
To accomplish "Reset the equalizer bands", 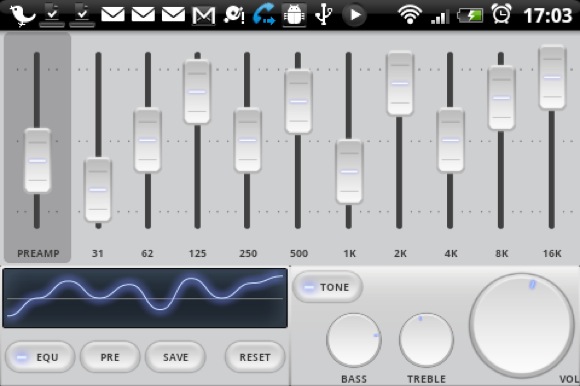I will (255, 357).
